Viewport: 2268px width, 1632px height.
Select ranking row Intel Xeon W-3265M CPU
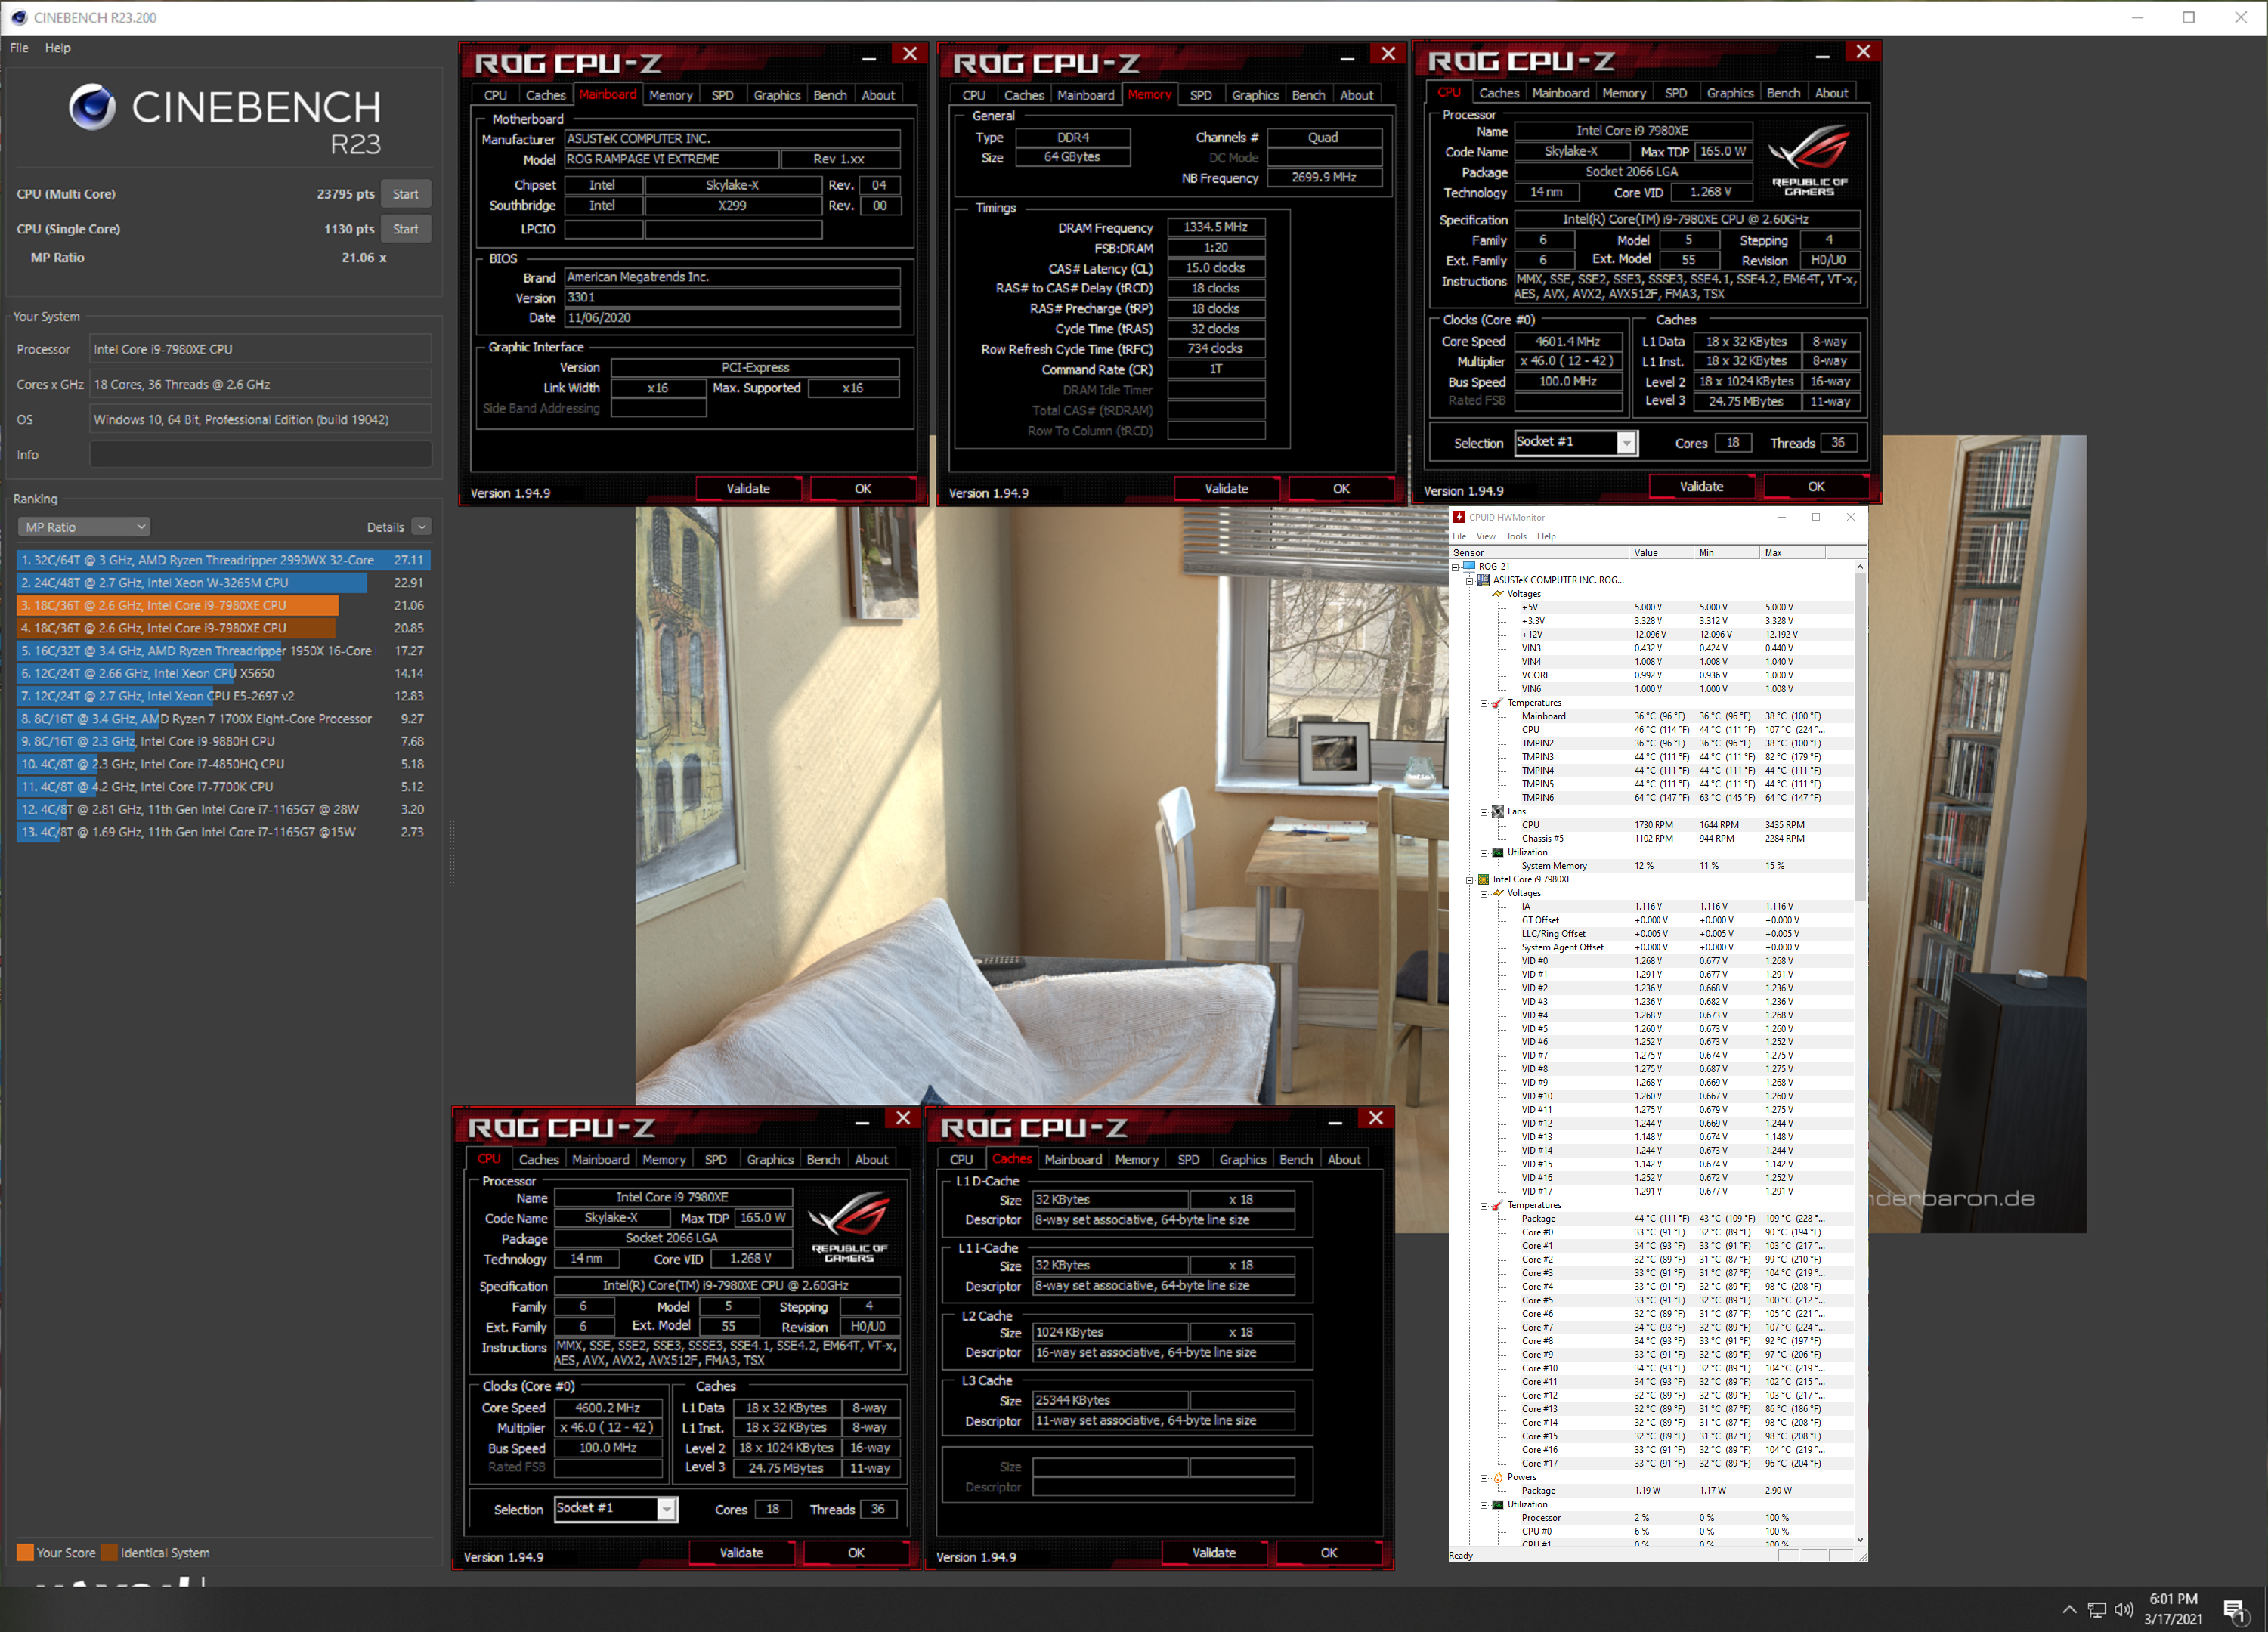point(223,582)
